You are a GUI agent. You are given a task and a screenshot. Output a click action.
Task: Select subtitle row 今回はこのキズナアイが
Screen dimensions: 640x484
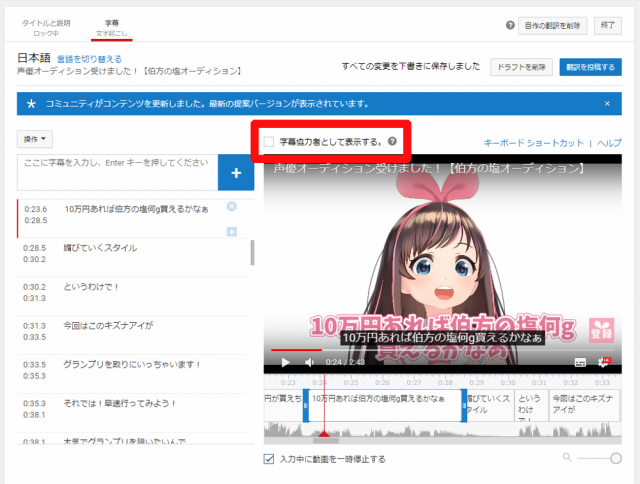[x=132, y=335]
